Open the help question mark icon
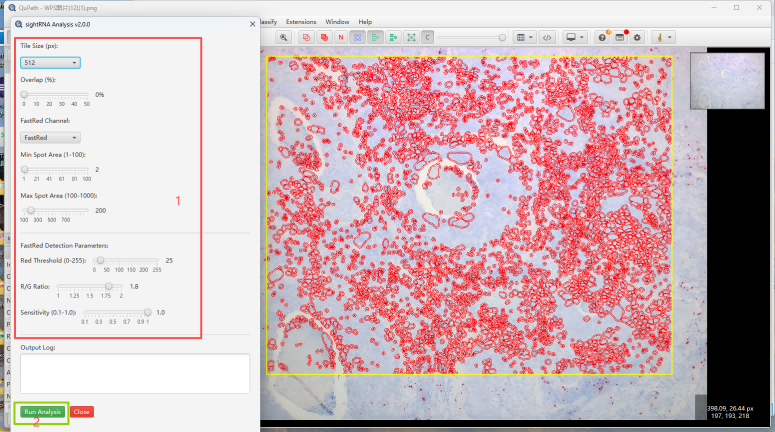 pyautogui.click(x=602, y=37)
